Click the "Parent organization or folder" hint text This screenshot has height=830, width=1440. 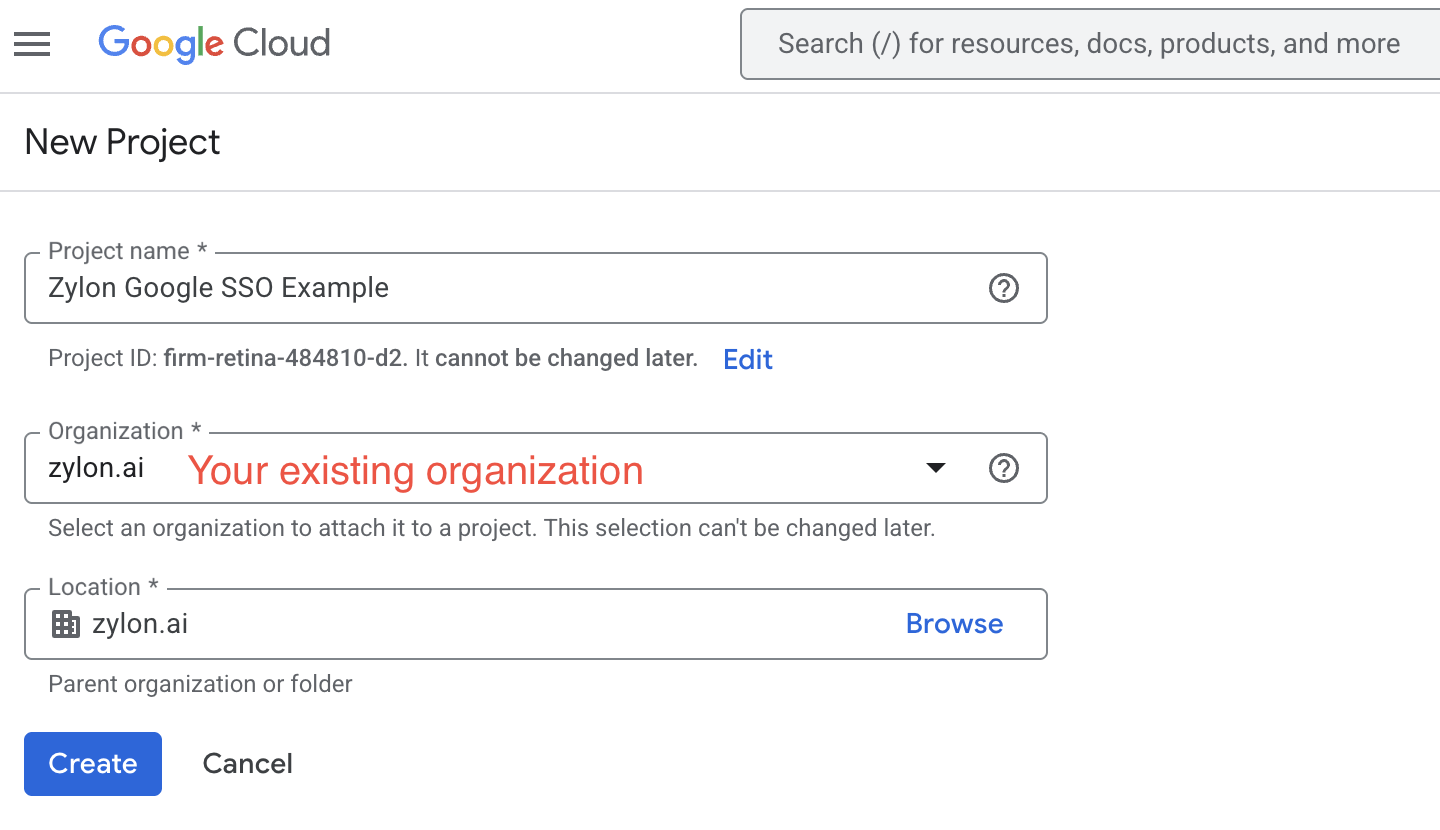(x=200, y=684)
